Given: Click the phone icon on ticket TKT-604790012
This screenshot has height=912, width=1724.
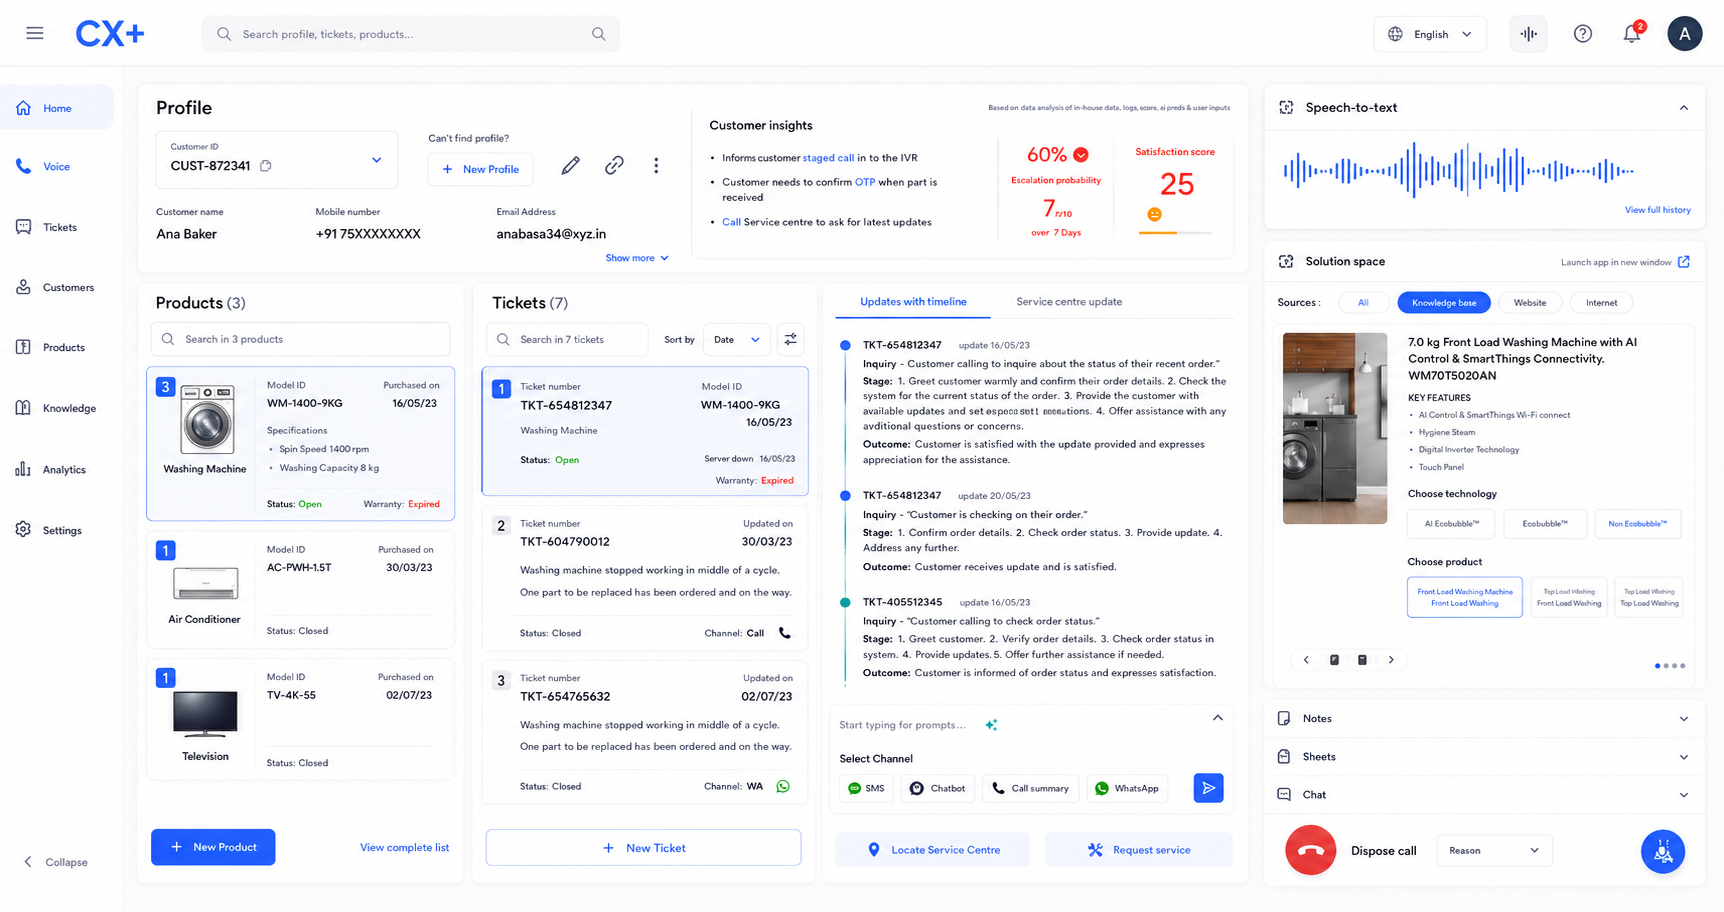Looking at the screenshot, I should click(x=785, y=633).
